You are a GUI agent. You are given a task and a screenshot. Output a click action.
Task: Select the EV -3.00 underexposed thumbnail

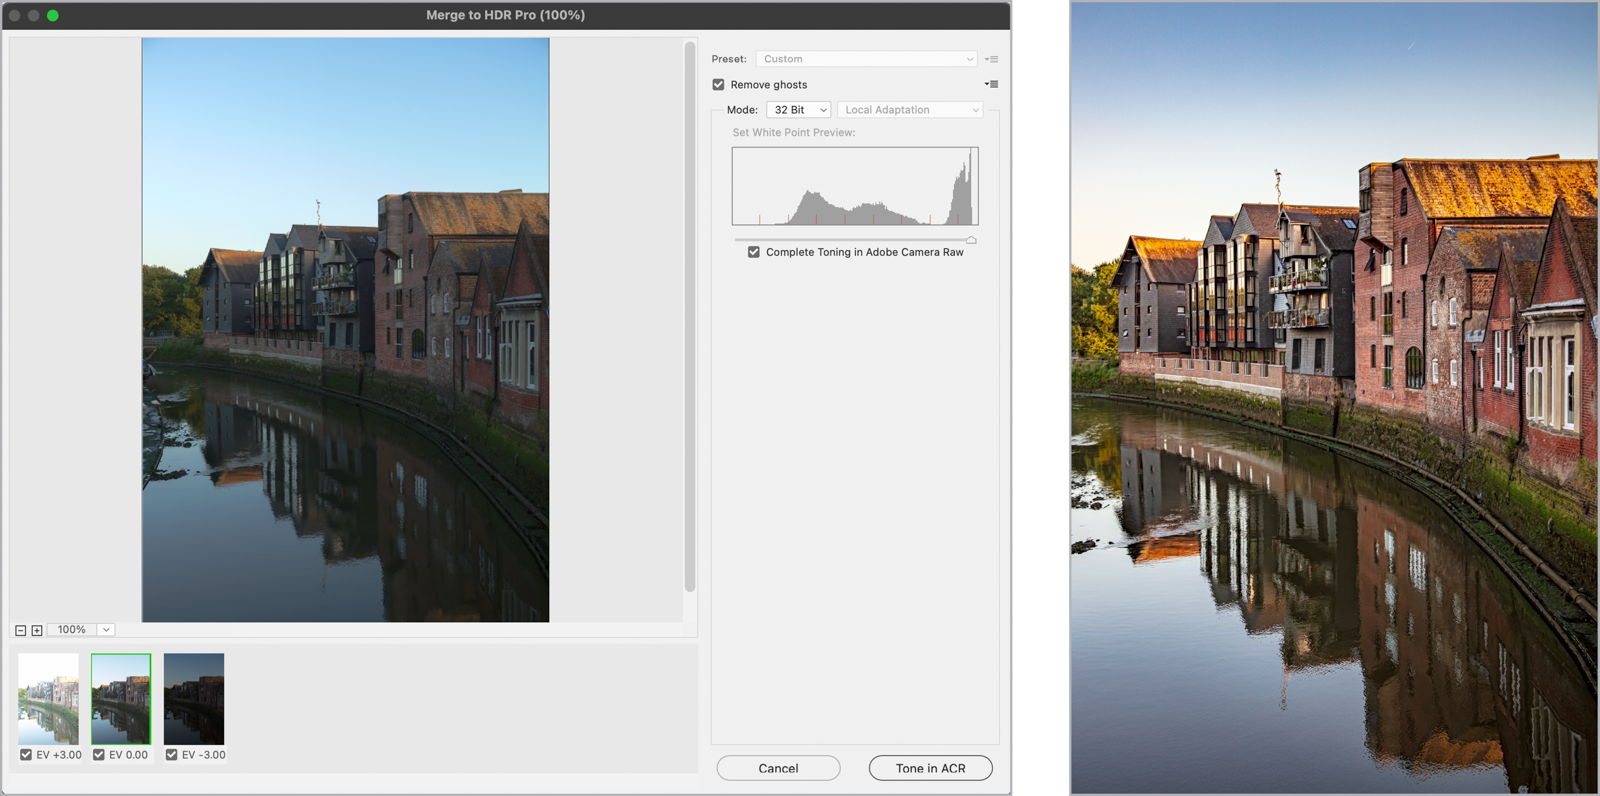click(194, 698)
